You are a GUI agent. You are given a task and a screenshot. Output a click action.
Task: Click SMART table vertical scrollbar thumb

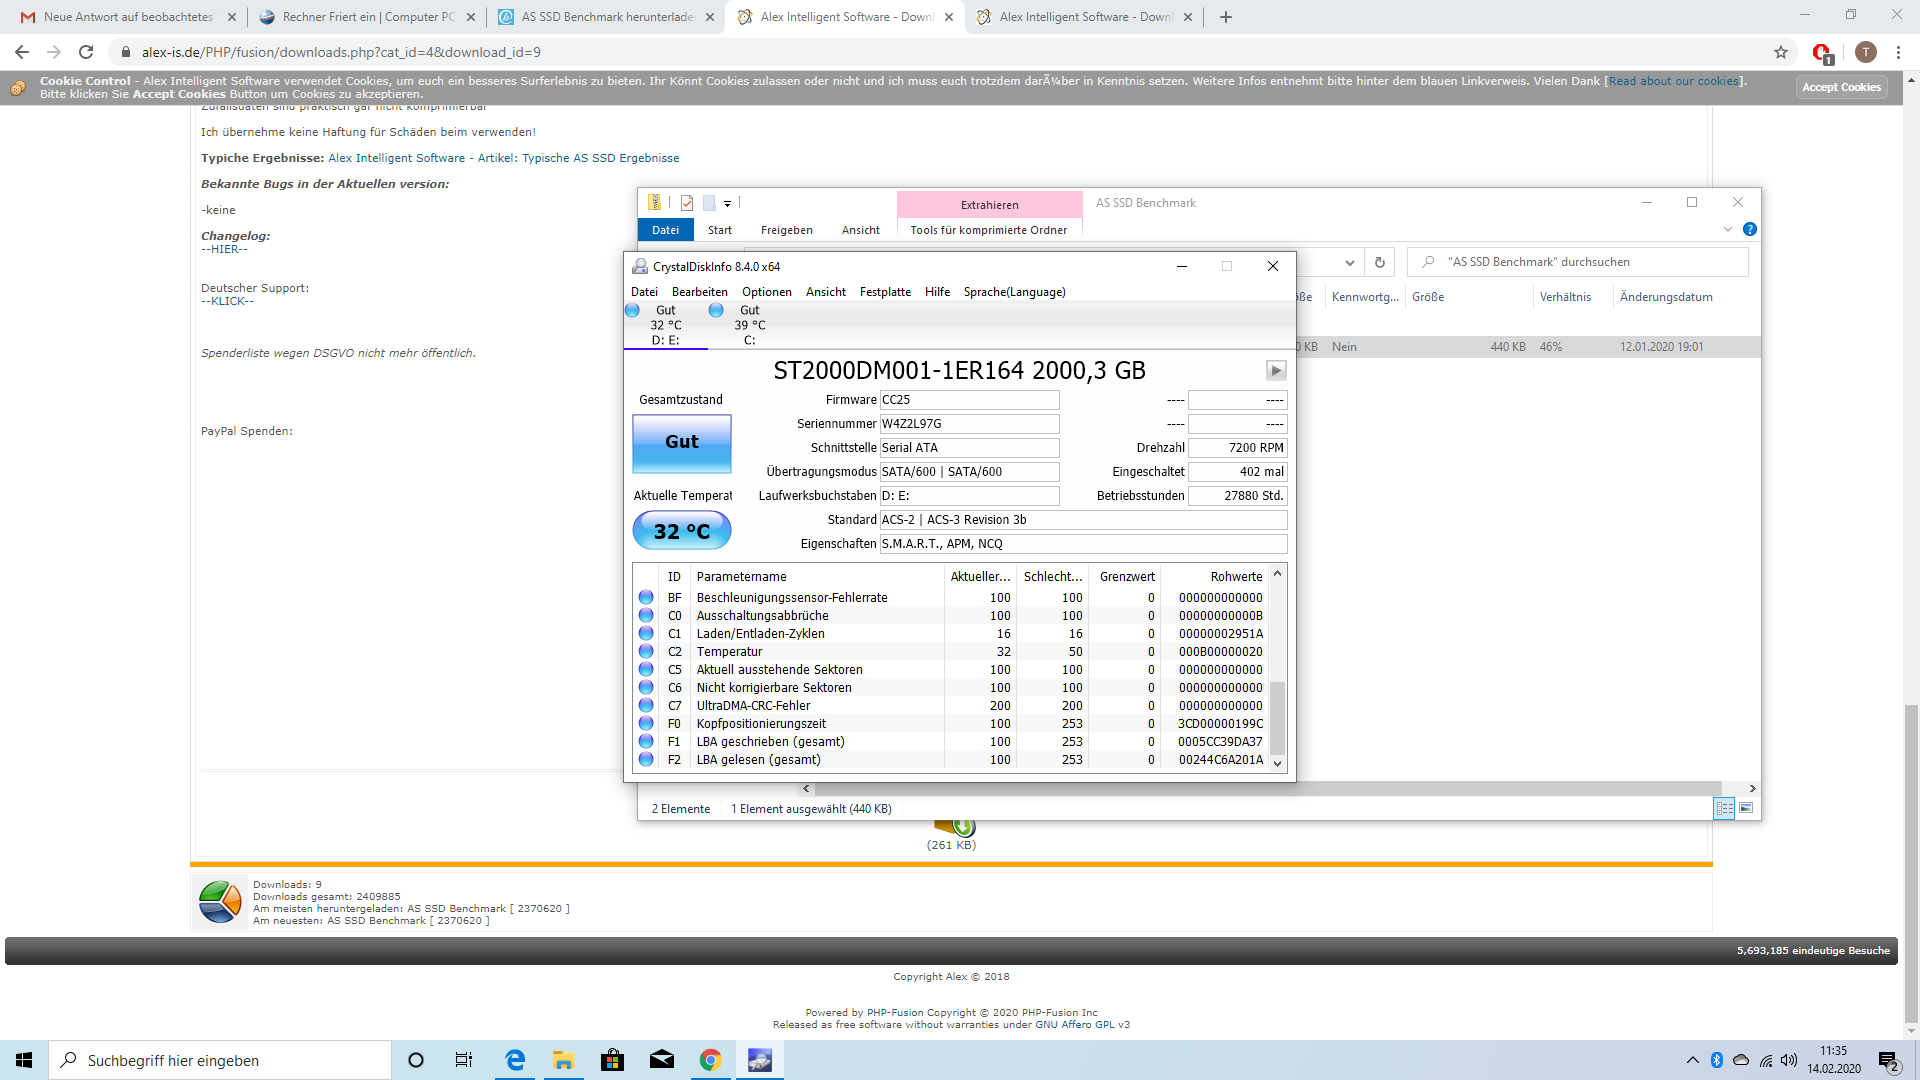1277,718
